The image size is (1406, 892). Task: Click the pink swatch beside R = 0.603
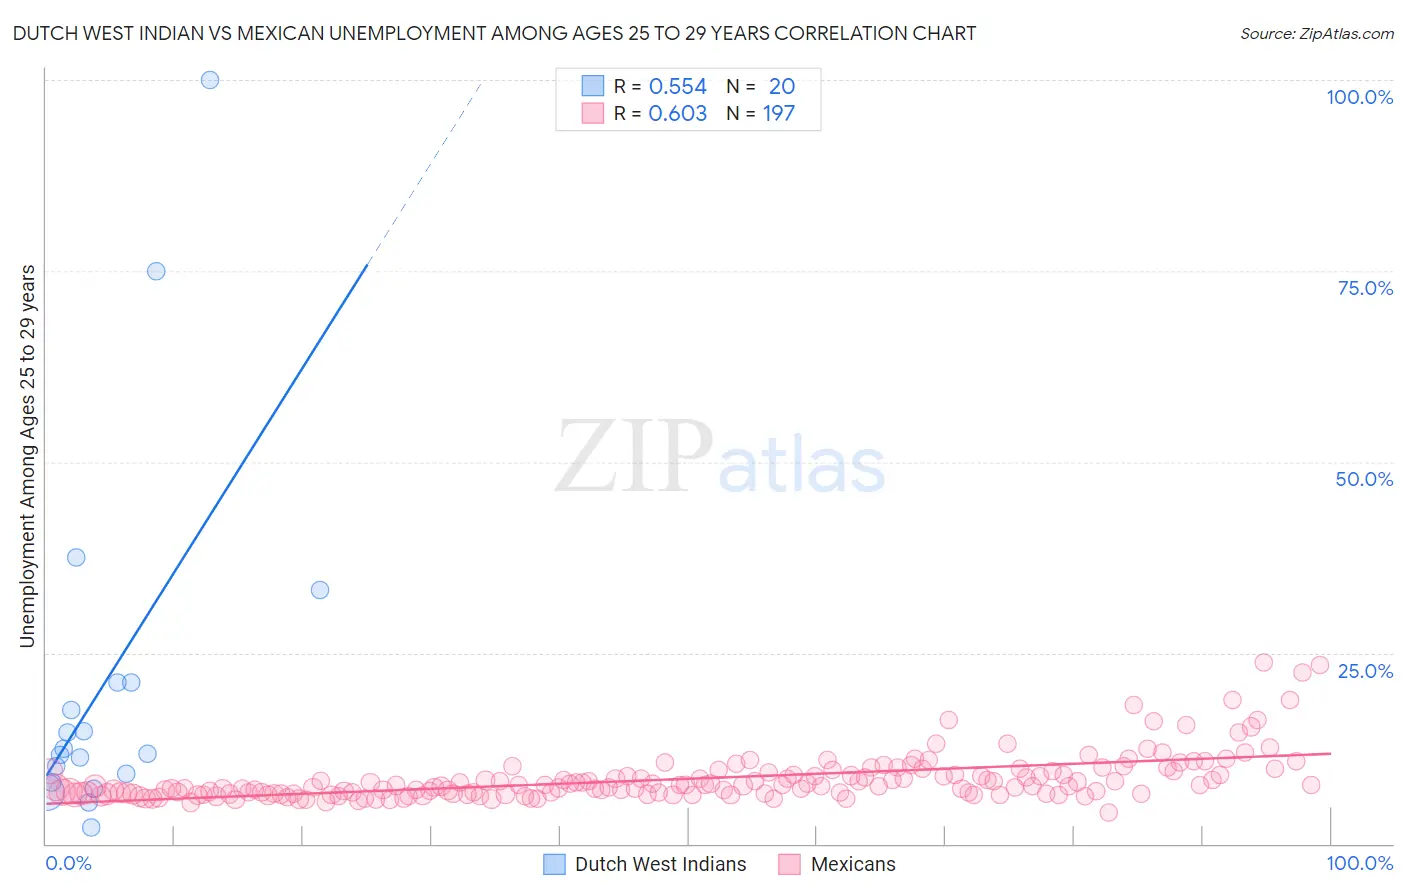coord(593,113)
